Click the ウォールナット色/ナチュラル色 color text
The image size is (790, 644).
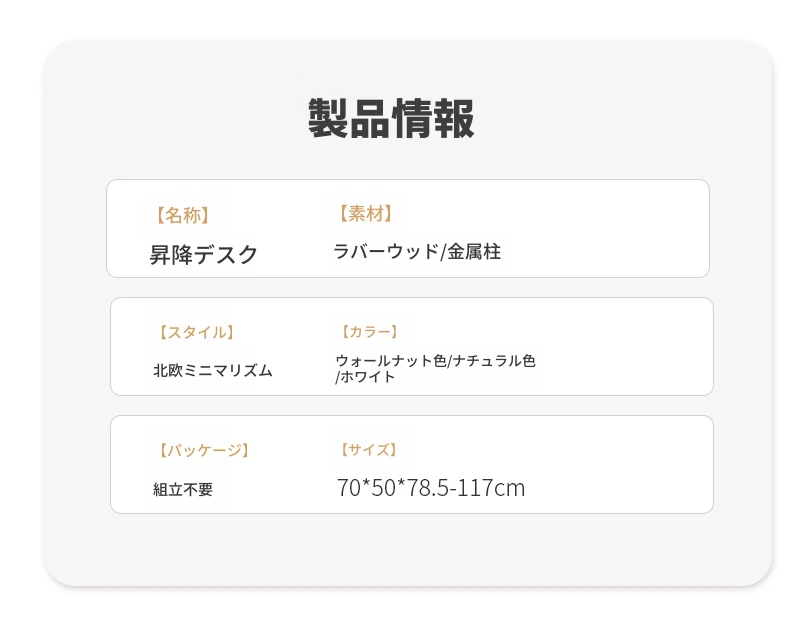435,361
